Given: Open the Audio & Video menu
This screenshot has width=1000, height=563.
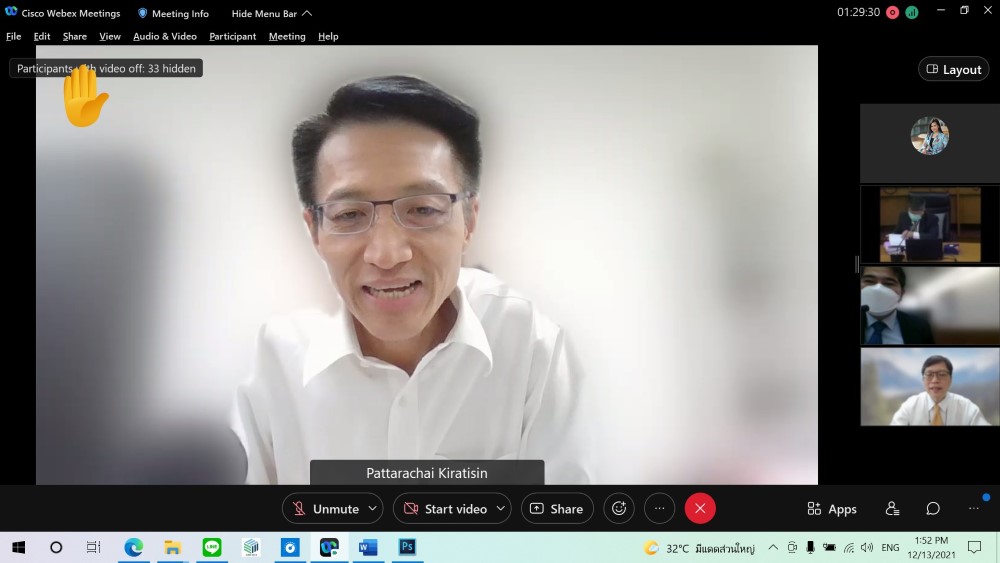Looking at the screenshot, I should pyautogui.click(x=165, y=36).
